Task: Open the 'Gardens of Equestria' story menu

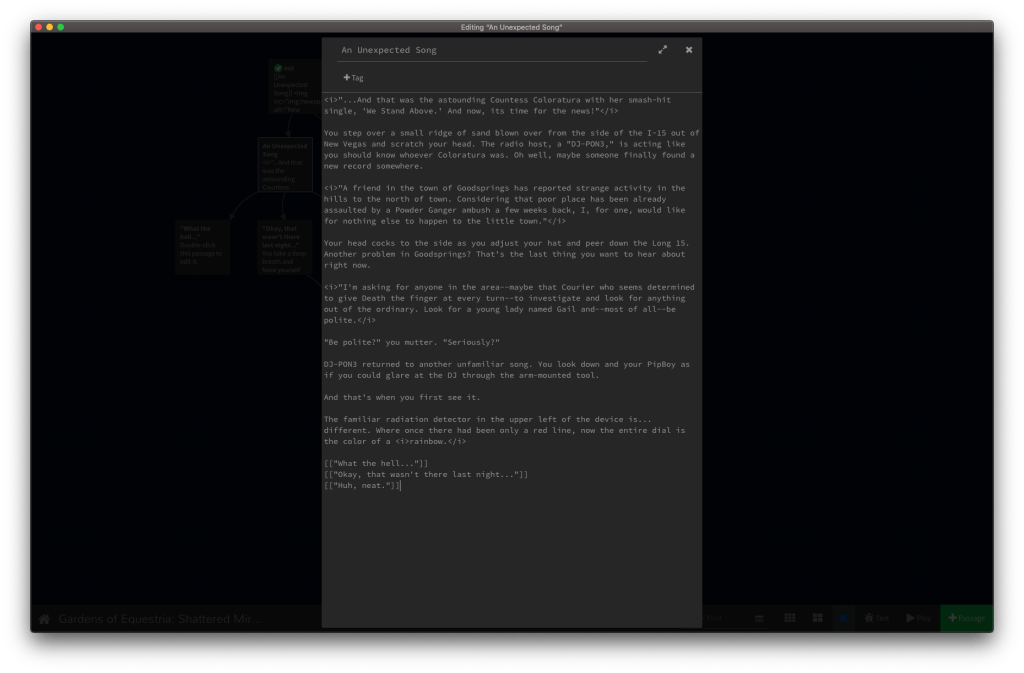Action: [160, 619]
